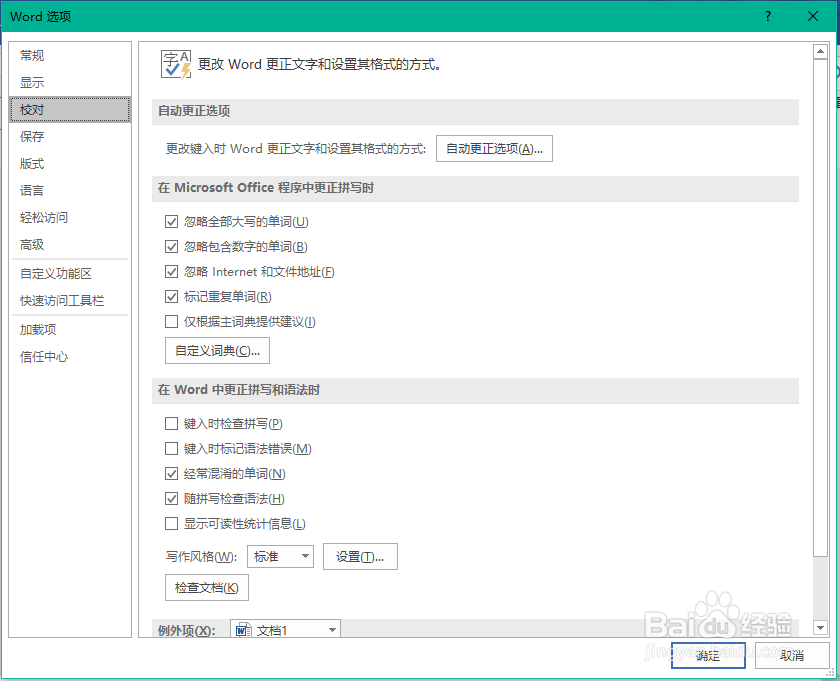Open 语言 settings page
The width and height of the screenshot is (840, 681).
click(x=70, y=190)
